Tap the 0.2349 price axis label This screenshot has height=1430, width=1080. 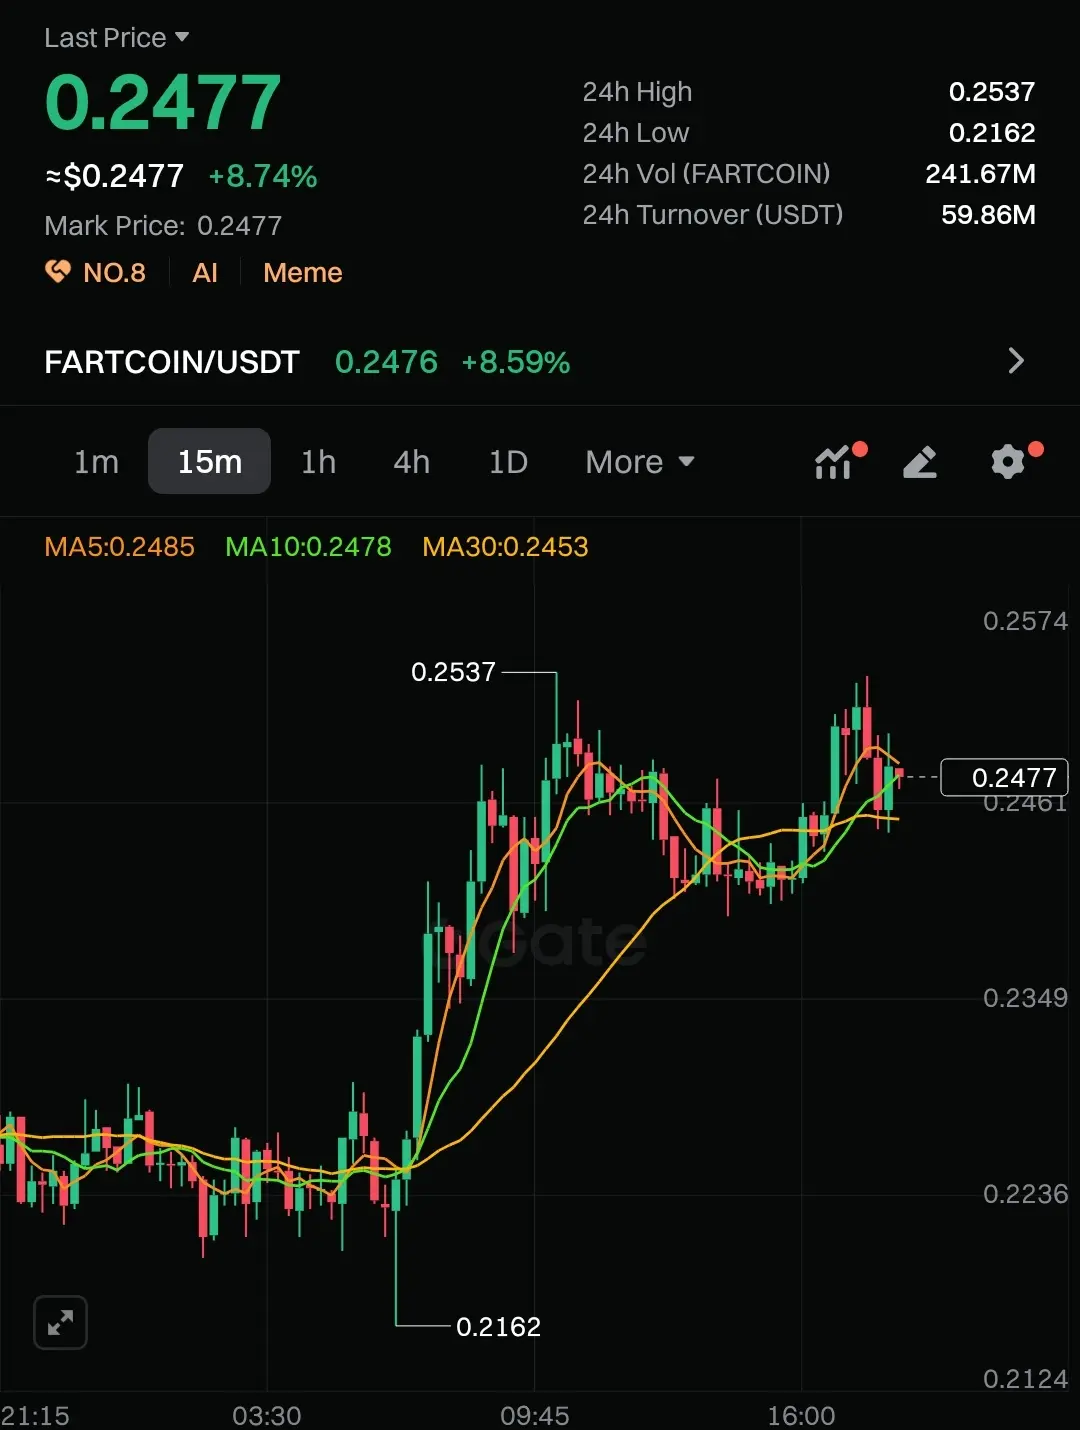click(1025, 998)
